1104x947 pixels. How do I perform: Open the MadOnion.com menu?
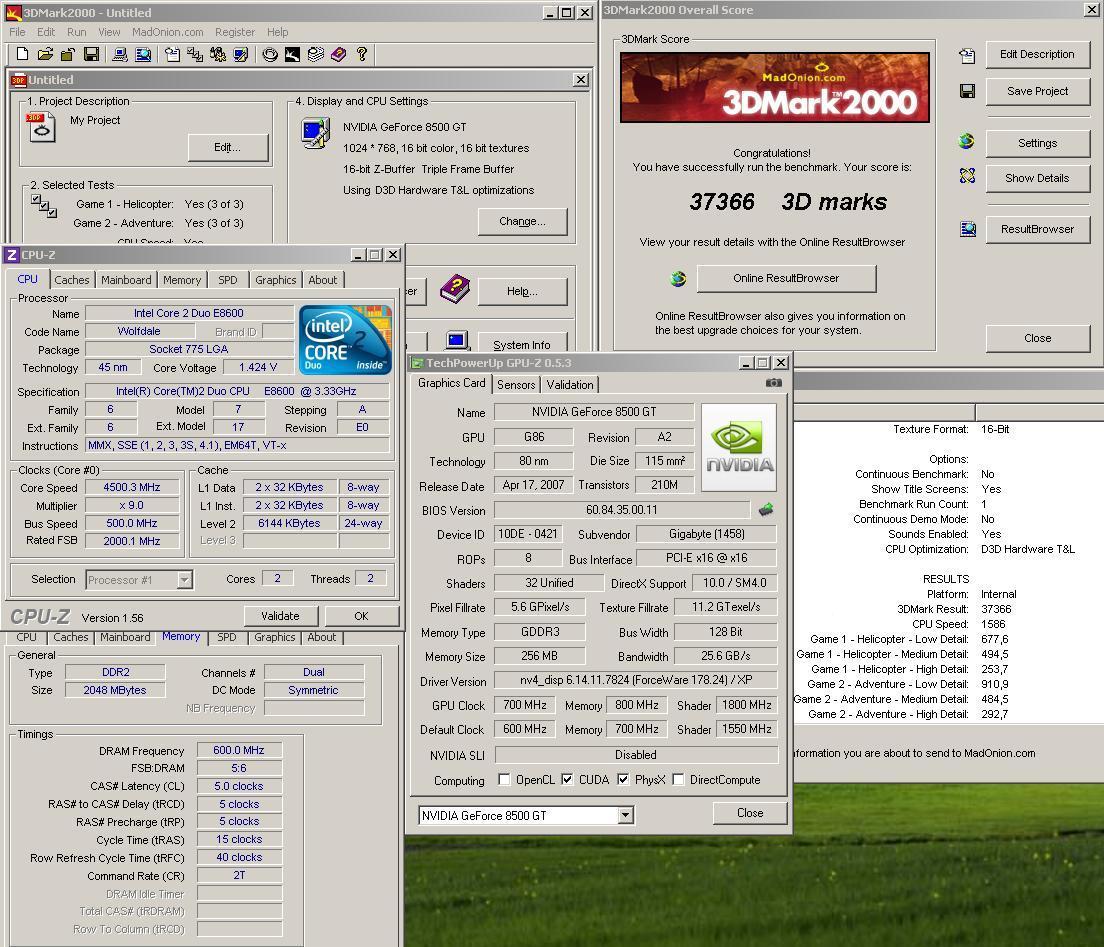coord(168,32)
